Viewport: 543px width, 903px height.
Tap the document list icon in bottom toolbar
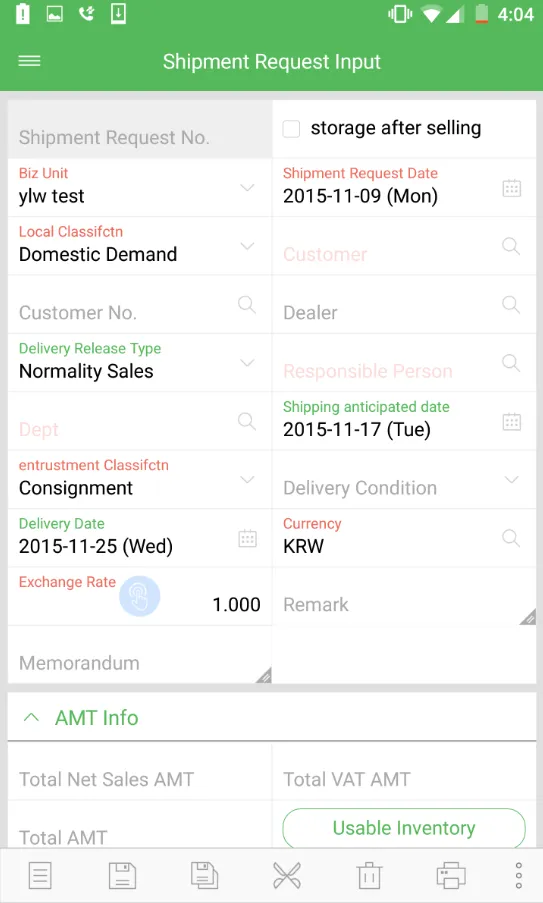pyautogui.click(x=40, y=876)
